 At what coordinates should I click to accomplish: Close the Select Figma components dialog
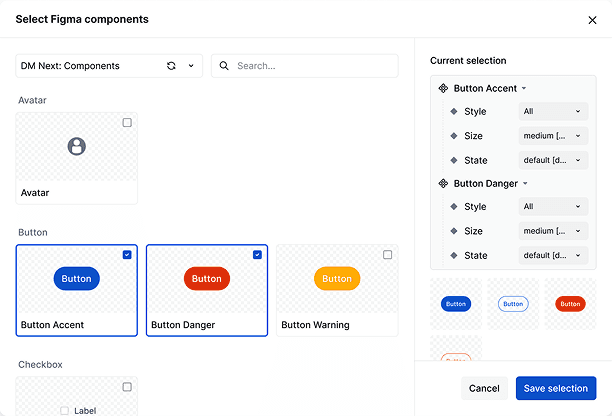(592, 19)
